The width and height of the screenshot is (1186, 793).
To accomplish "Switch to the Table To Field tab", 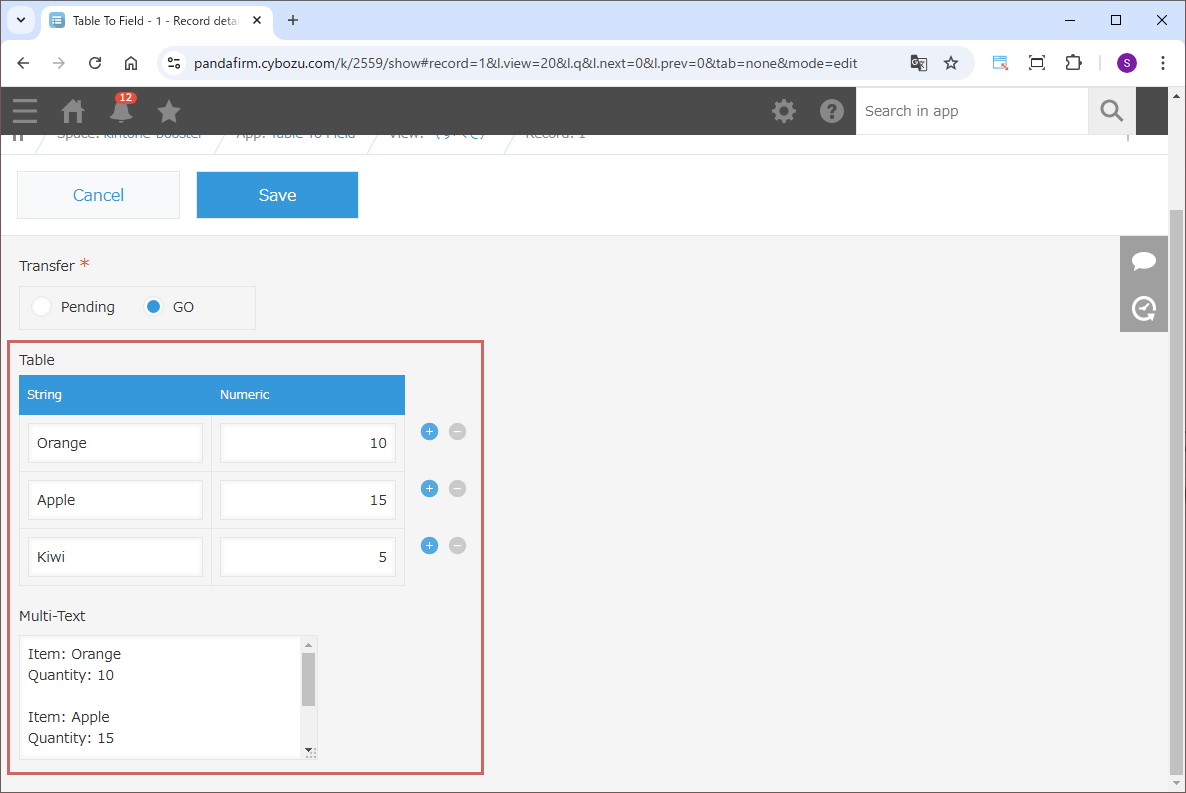I will coord(150,20).
